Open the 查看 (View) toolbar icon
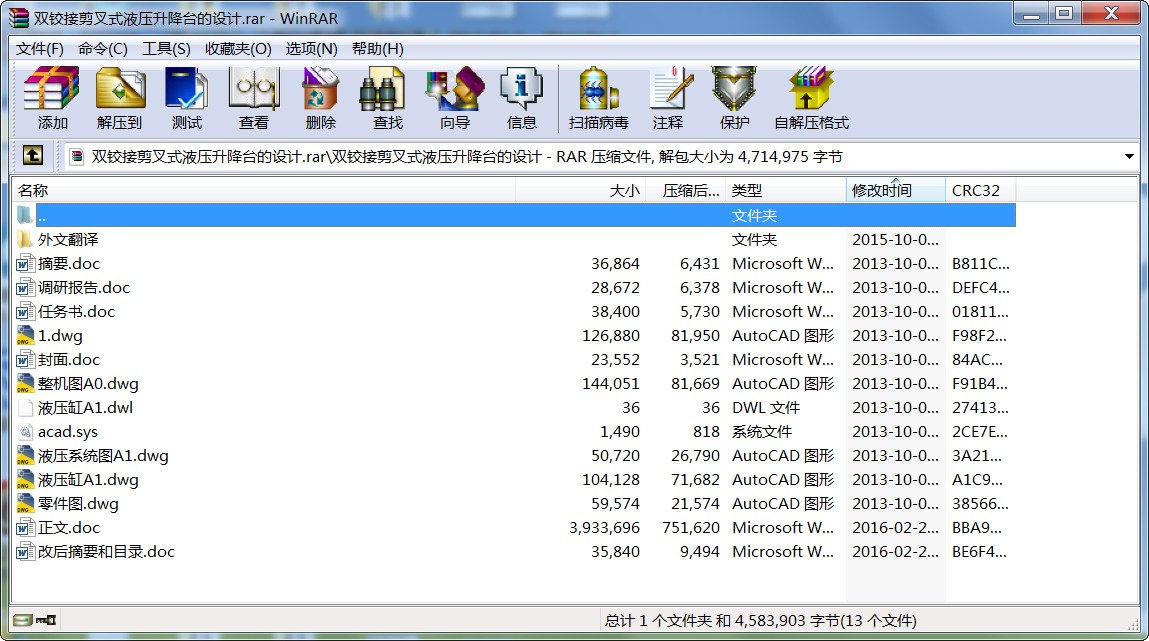 (x=253, y=98)
